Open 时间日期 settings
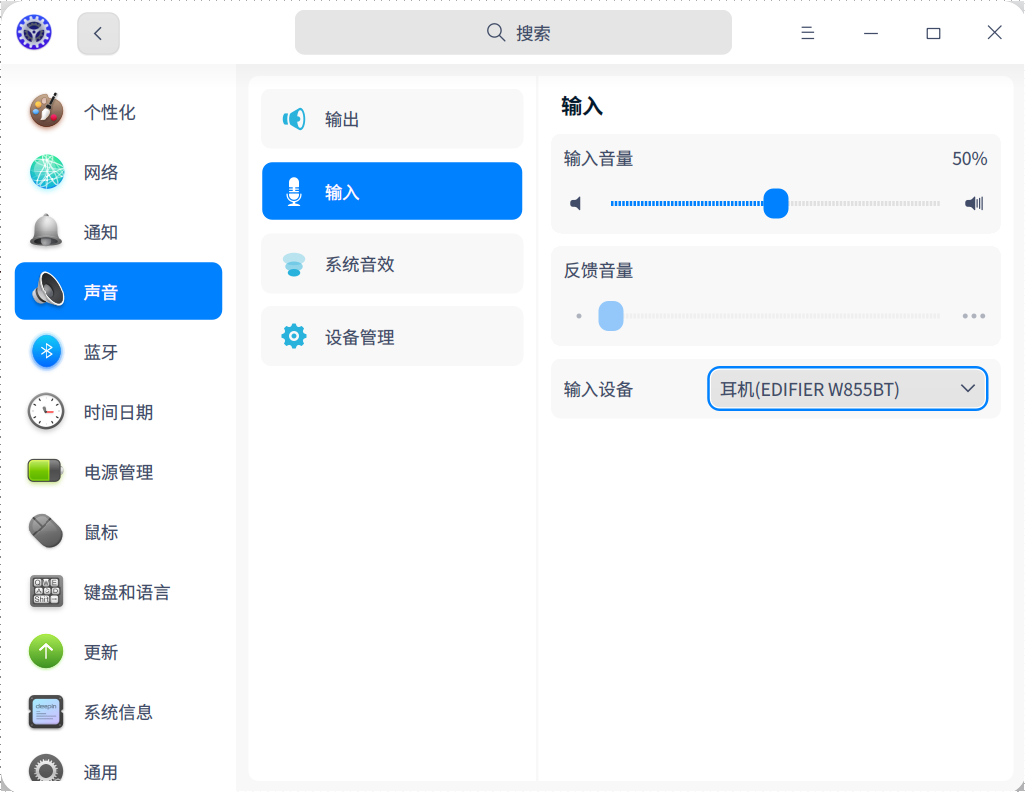 tap(46, 411)
